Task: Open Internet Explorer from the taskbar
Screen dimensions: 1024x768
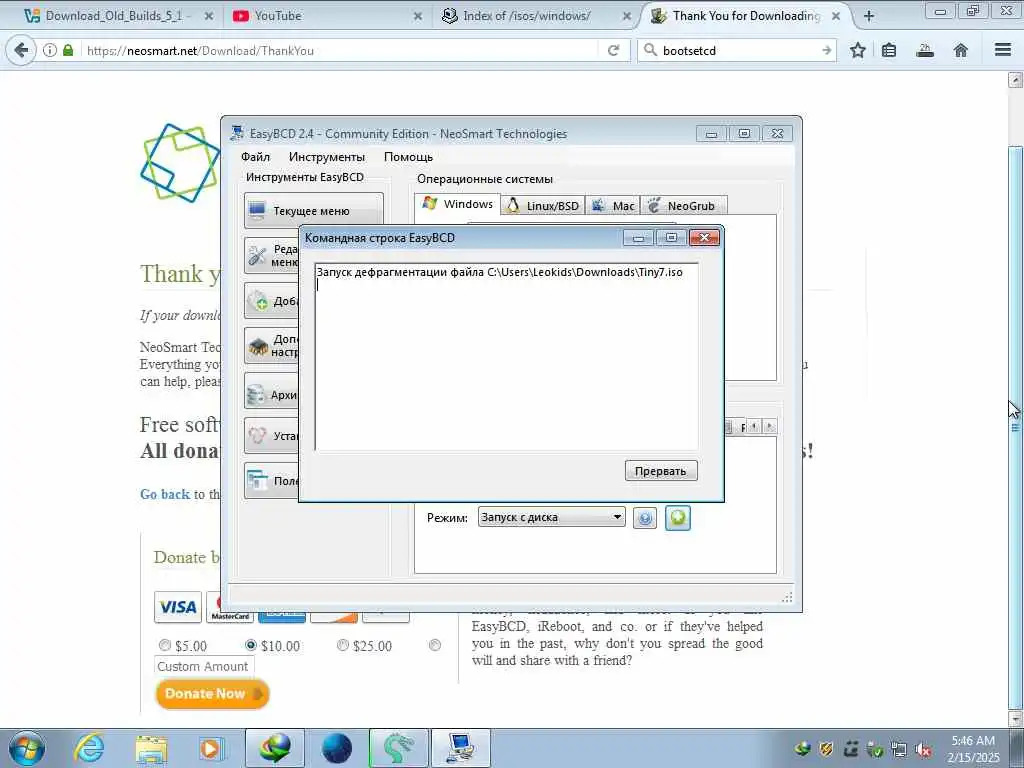Action: click(x=89, y=748)
